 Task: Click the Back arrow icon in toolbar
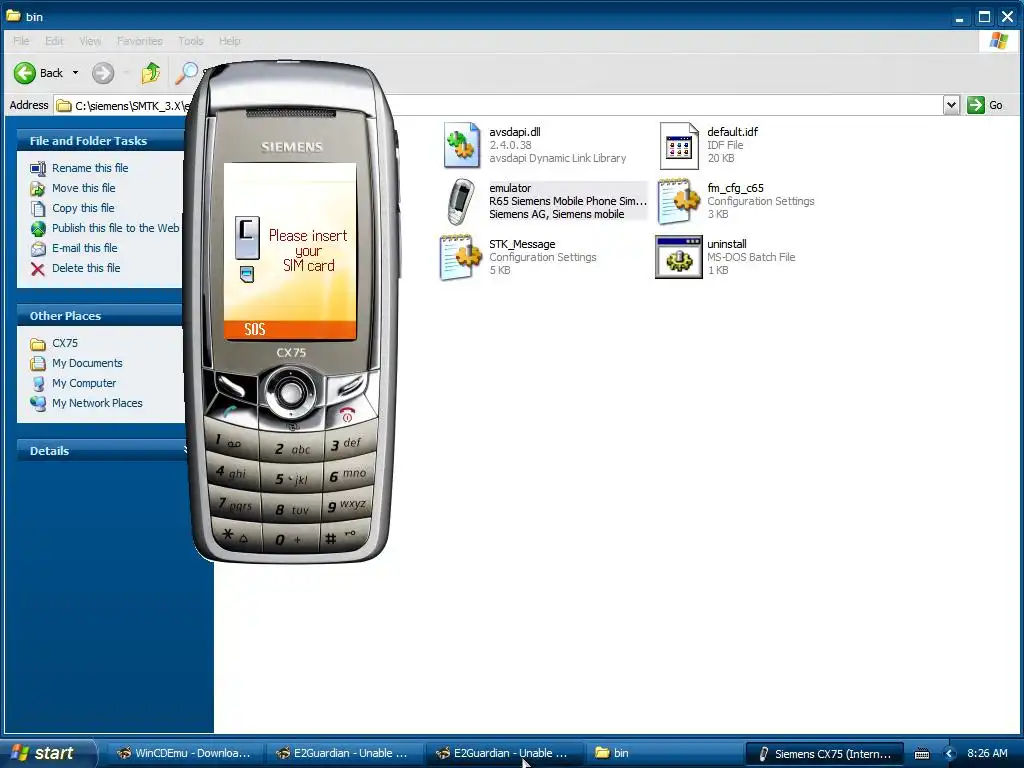(25, 73)
